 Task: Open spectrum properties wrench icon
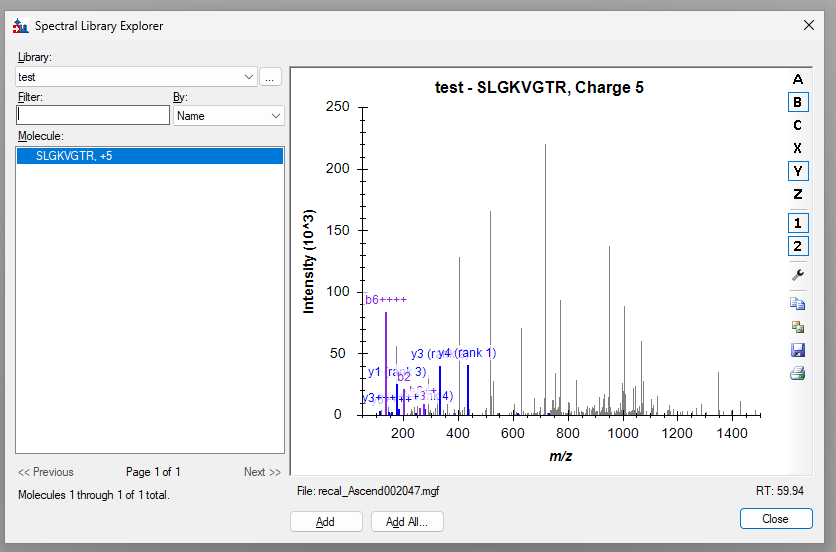point(797,275)
